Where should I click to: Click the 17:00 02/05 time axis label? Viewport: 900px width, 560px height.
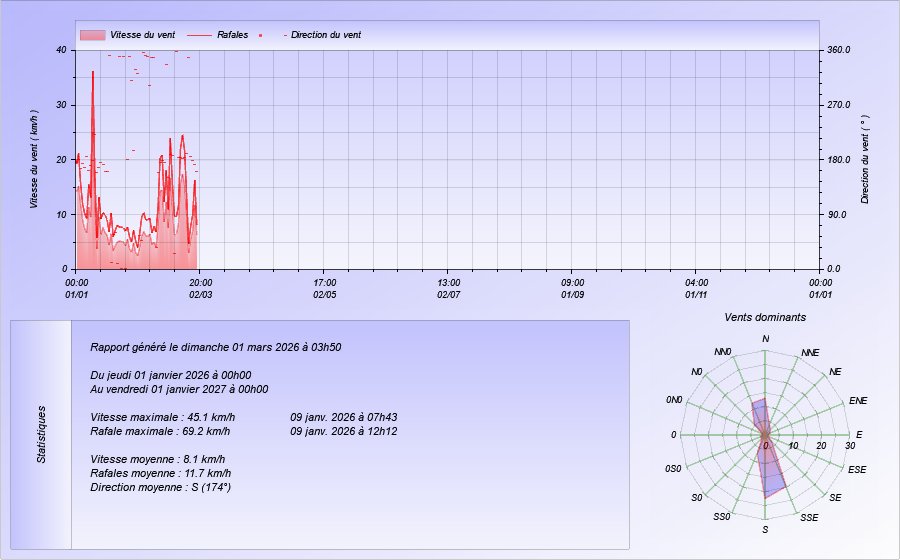point(324,289)
